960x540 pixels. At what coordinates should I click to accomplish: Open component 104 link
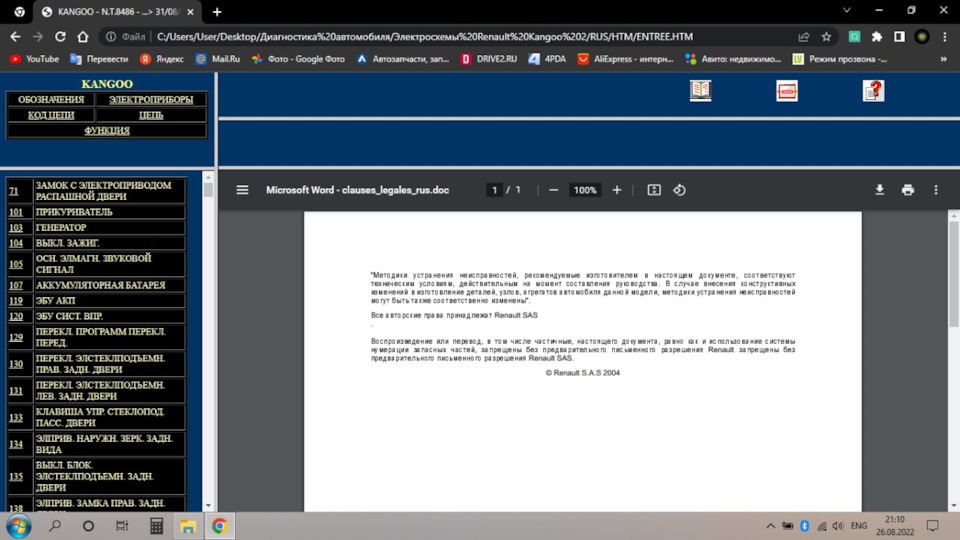[15, 243]
